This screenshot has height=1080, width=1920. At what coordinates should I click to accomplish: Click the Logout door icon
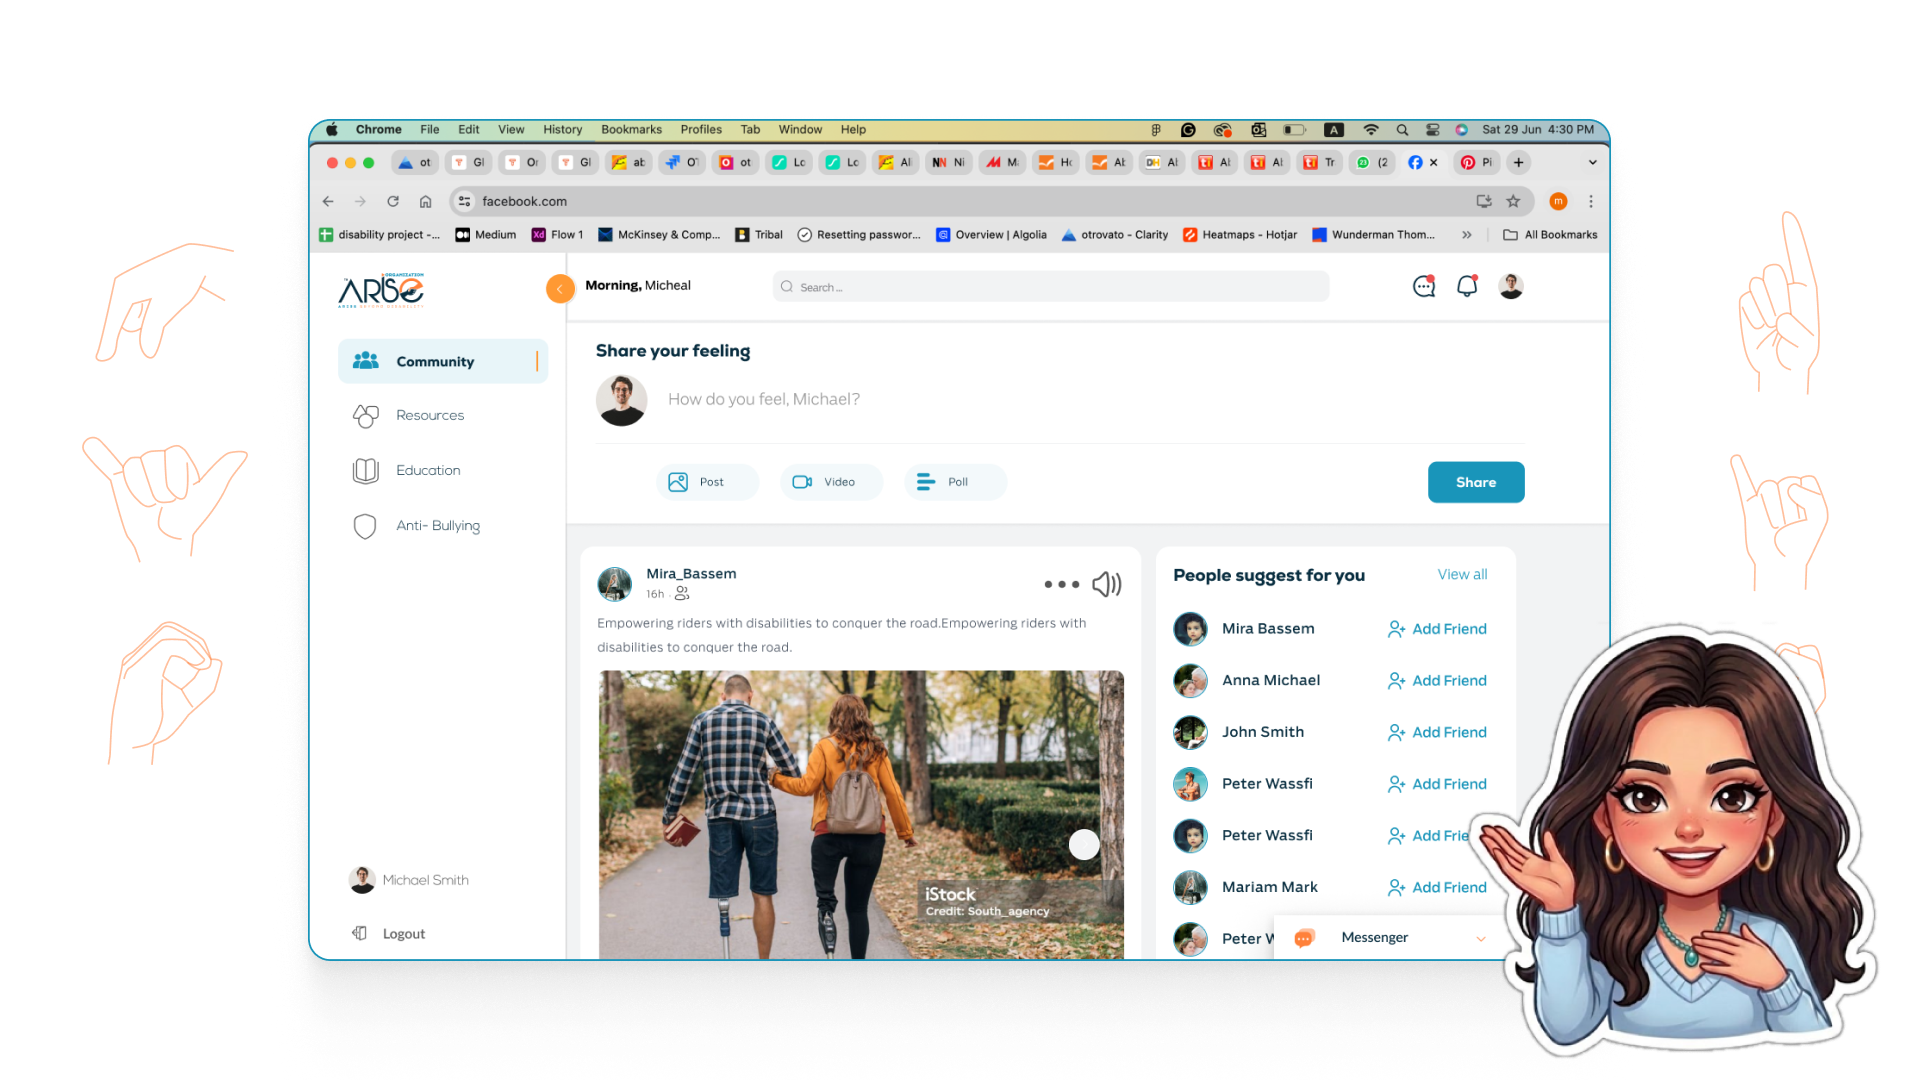click(x=359, y=933)
